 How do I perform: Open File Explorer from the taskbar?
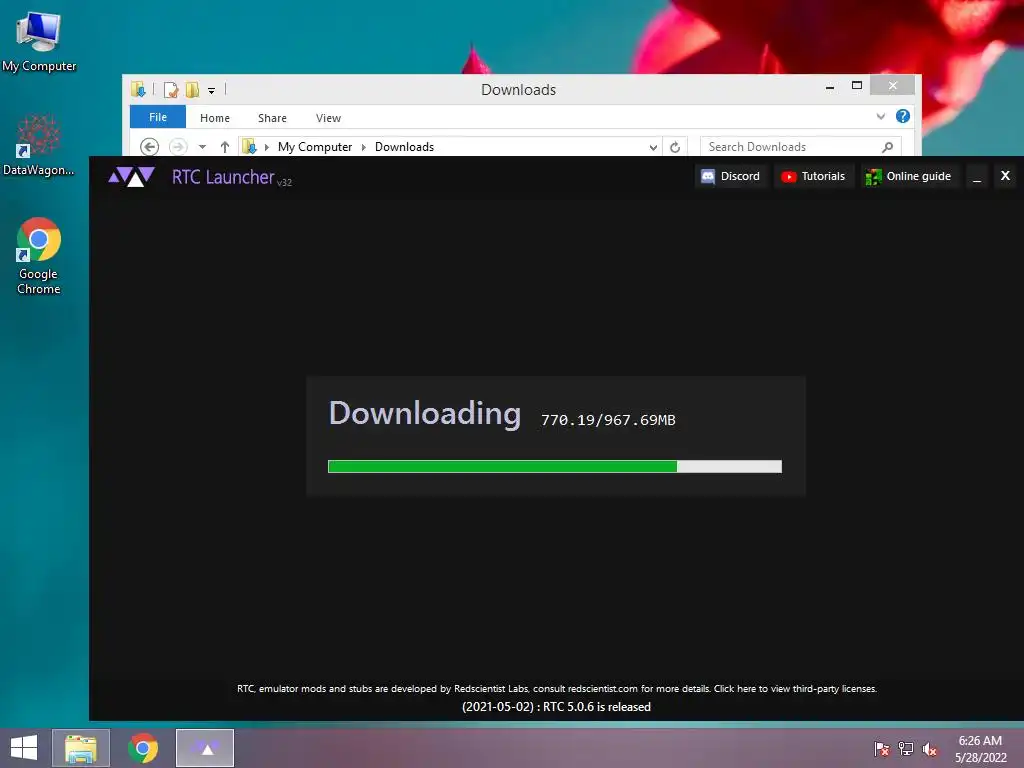(81, 748)
